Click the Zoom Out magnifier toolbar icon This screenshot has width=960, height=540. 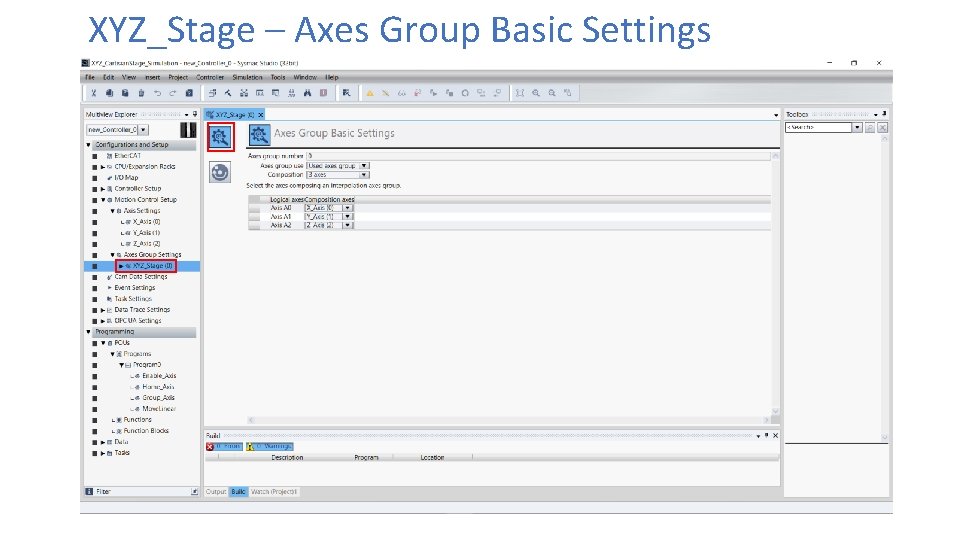[552, 93]
